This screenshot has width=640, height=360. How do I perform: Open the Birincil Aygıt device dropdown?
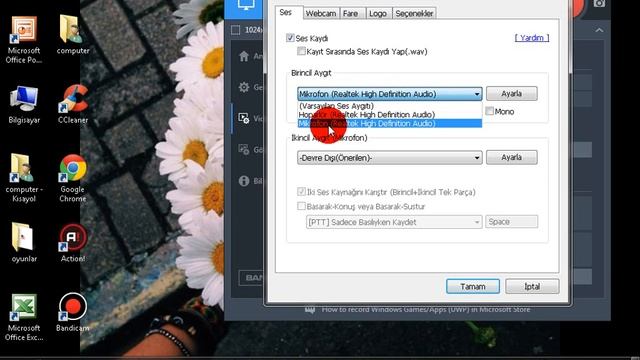coord(389,94)
